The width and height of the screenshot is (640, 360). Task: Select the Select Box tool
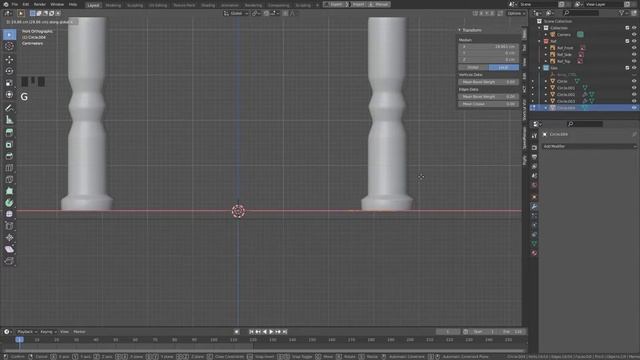point(9,35)
